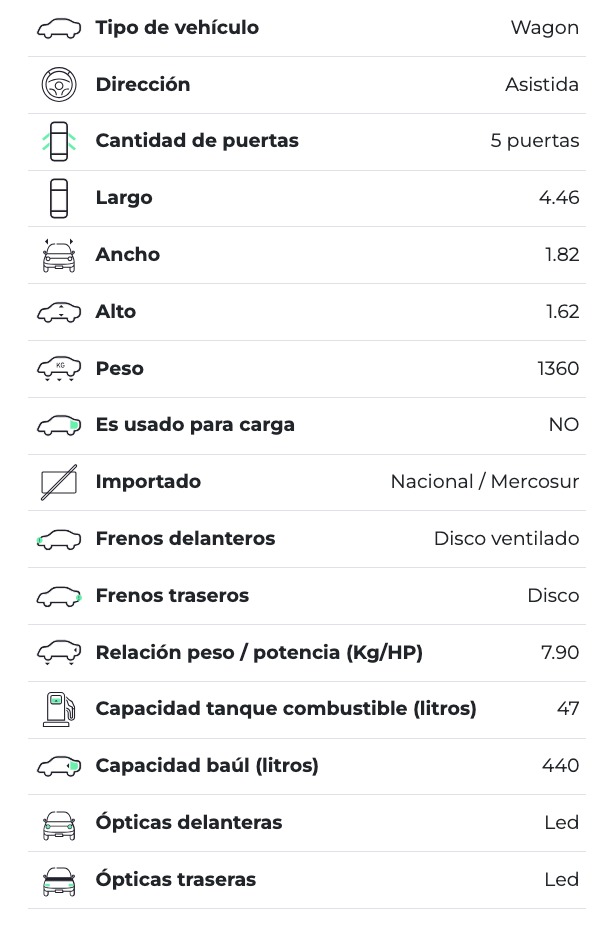Click the Ancho car width icon
Image resolution: width=606 pixels, height=934 pixels.
[59, 255]
